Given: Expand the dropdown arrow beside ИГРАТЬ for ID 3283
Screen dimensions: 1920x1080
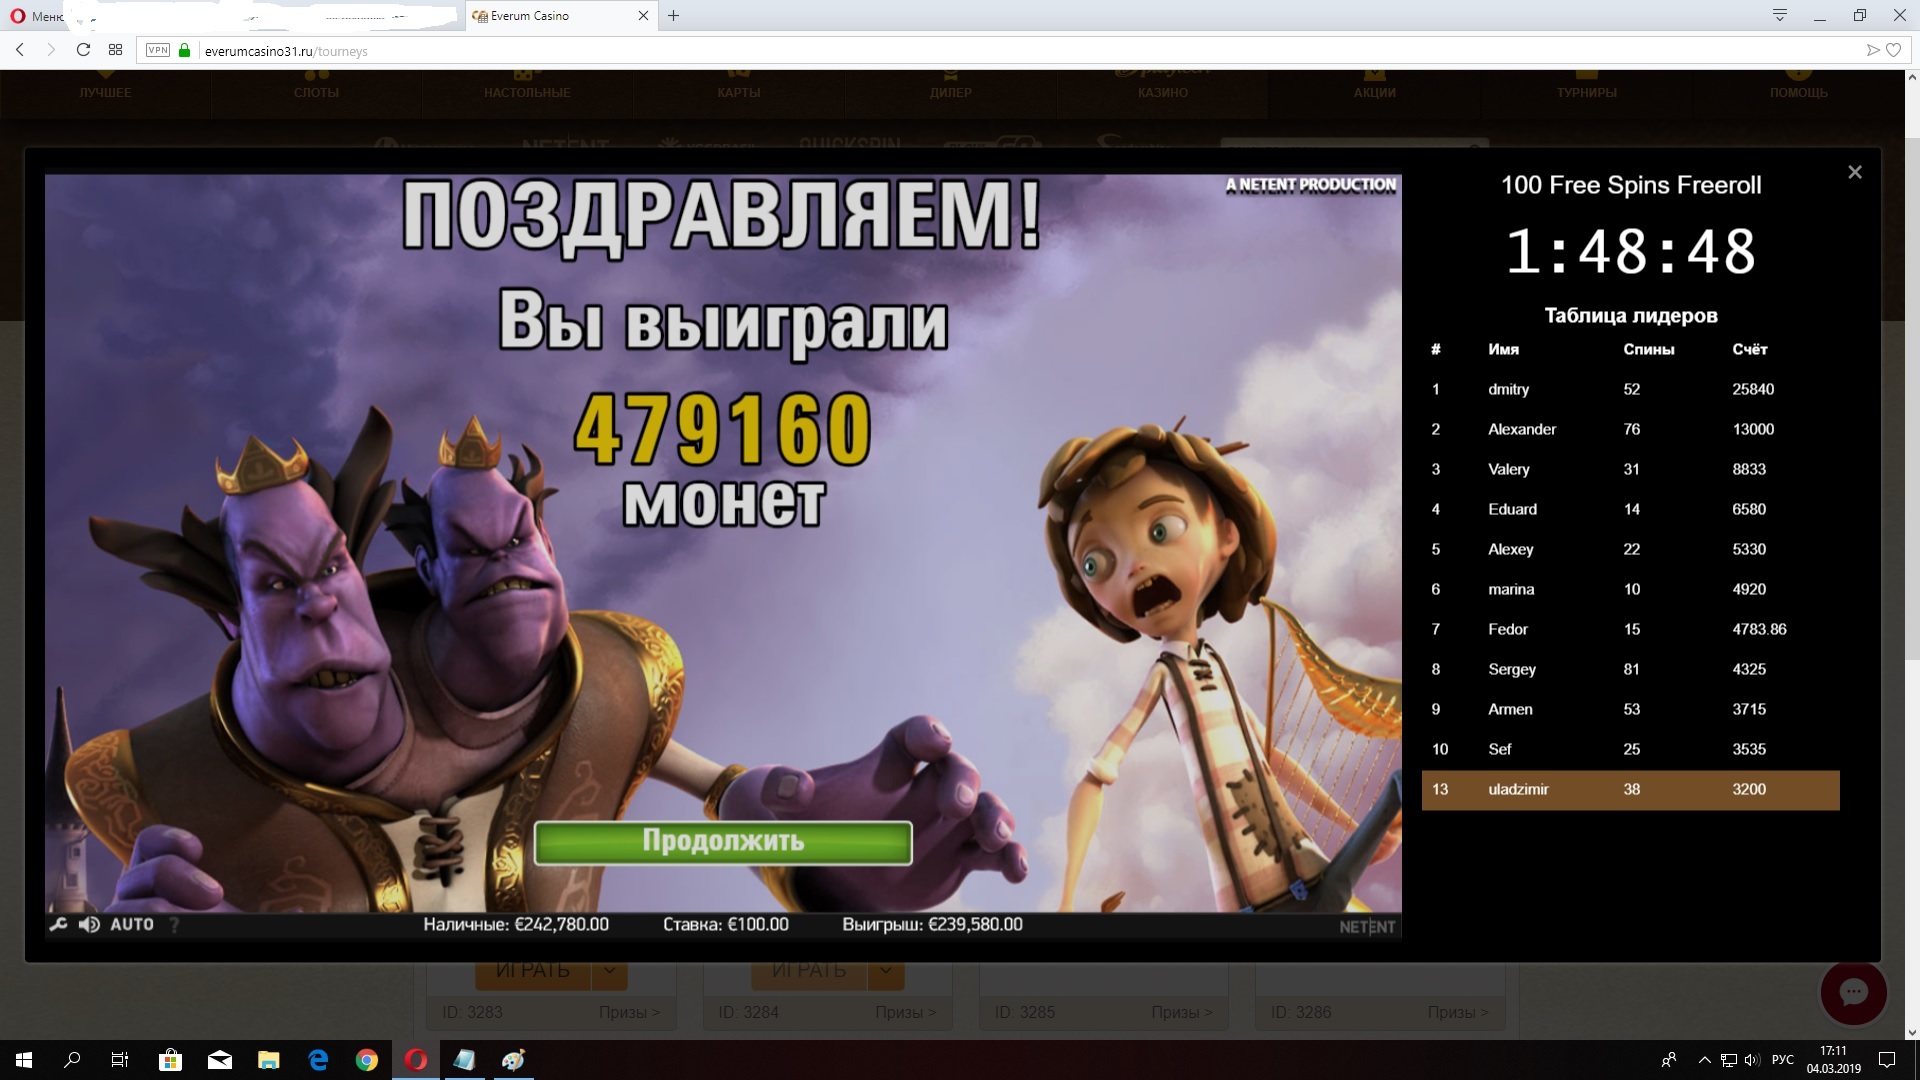Looking at the screenshot, I should tap(609, 972).
